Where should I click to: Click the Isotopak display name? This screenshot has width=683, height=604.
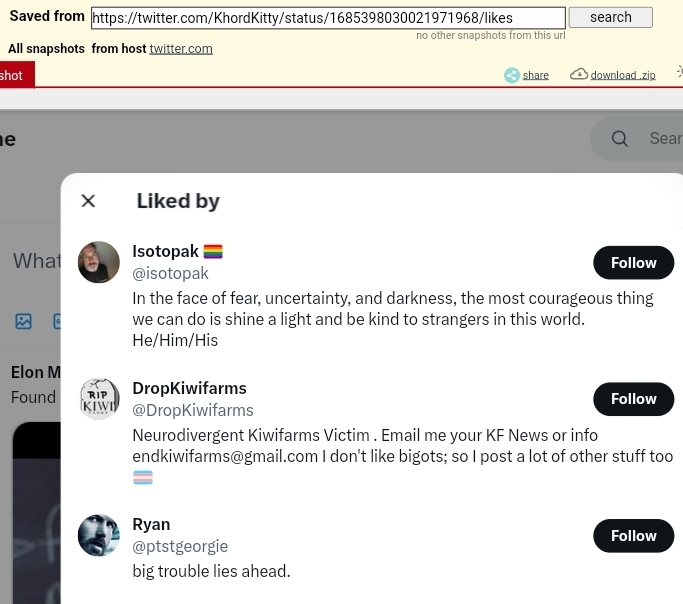coord(166,251)
